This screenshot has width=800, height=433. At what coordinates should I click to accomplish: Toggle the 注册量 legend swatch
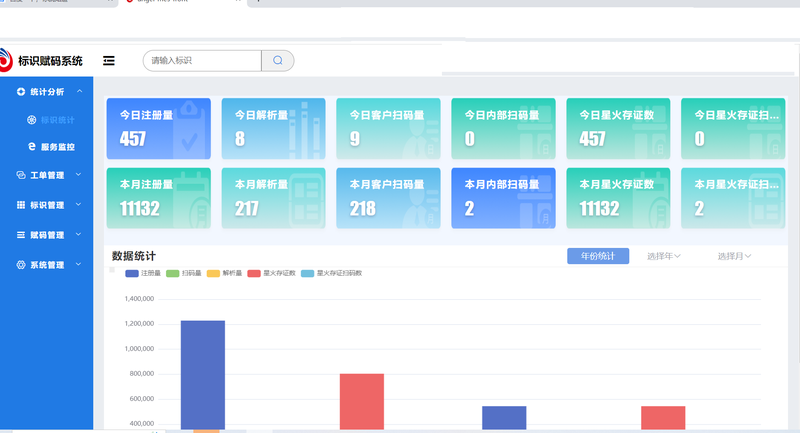(x=132, y=273)
